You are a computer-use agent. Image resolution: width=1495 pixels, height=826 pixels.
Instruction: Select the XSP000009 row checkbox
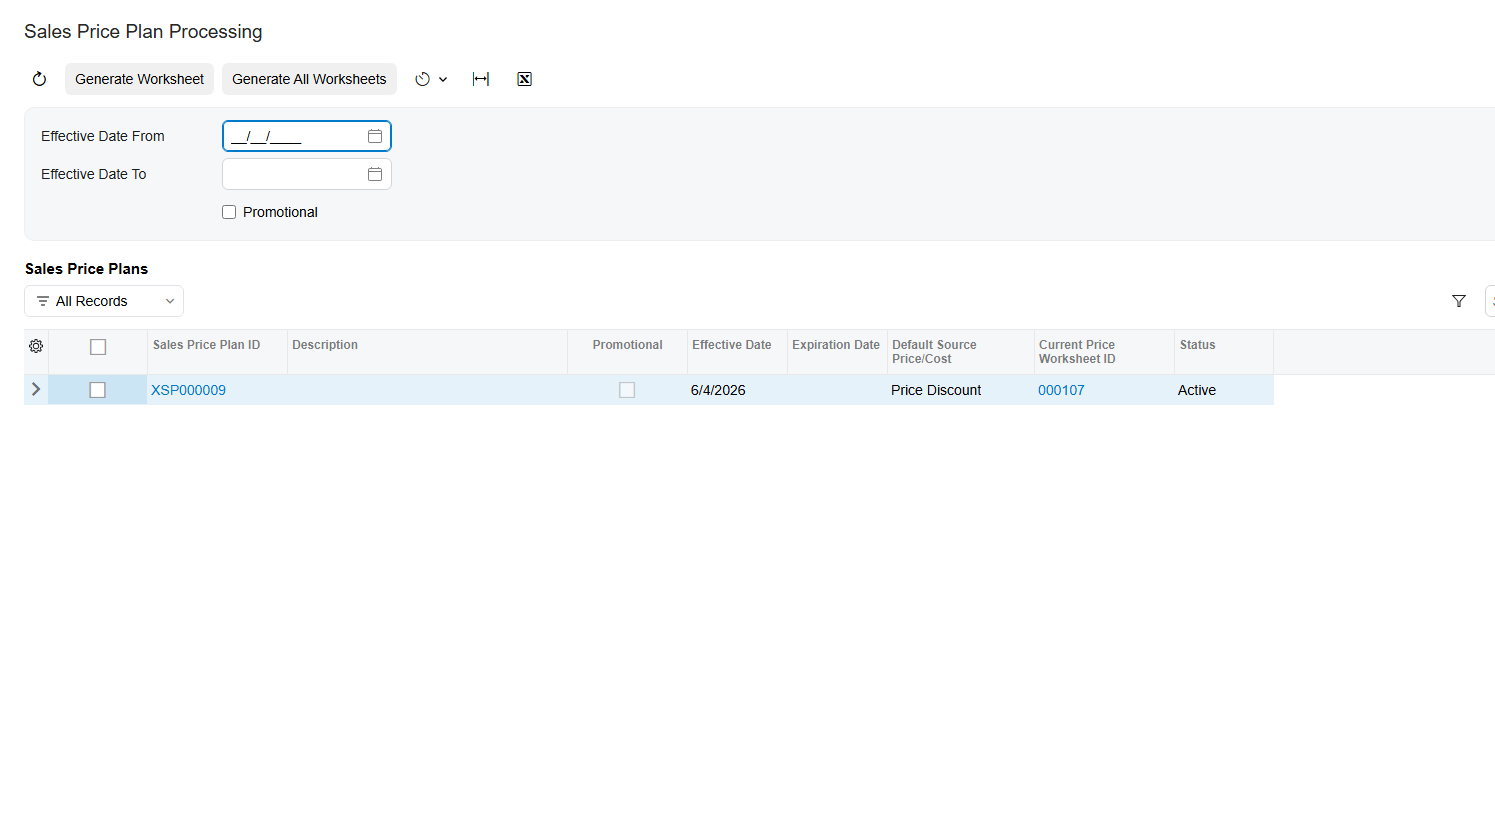pos(98,390)
